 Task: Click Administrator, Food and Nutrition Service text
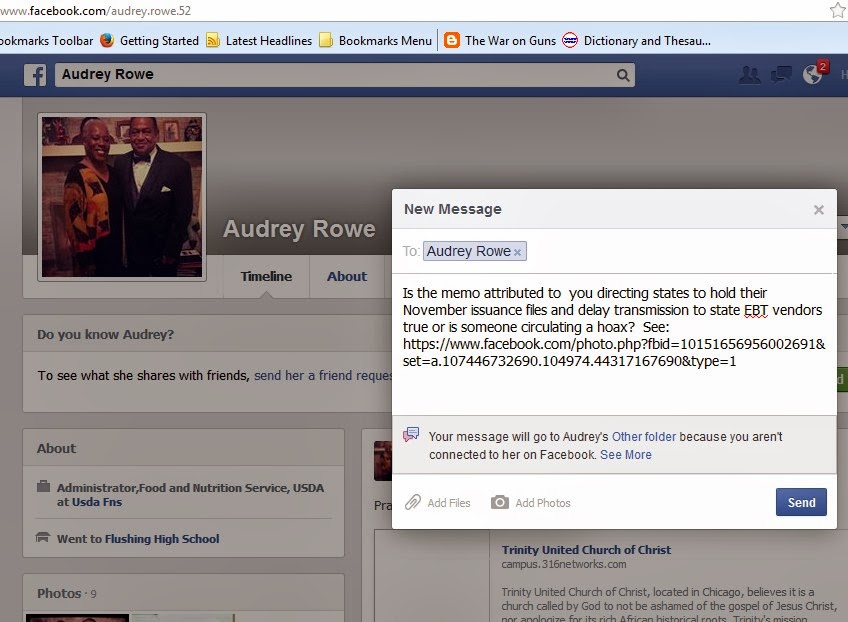(x=190, y=488)
